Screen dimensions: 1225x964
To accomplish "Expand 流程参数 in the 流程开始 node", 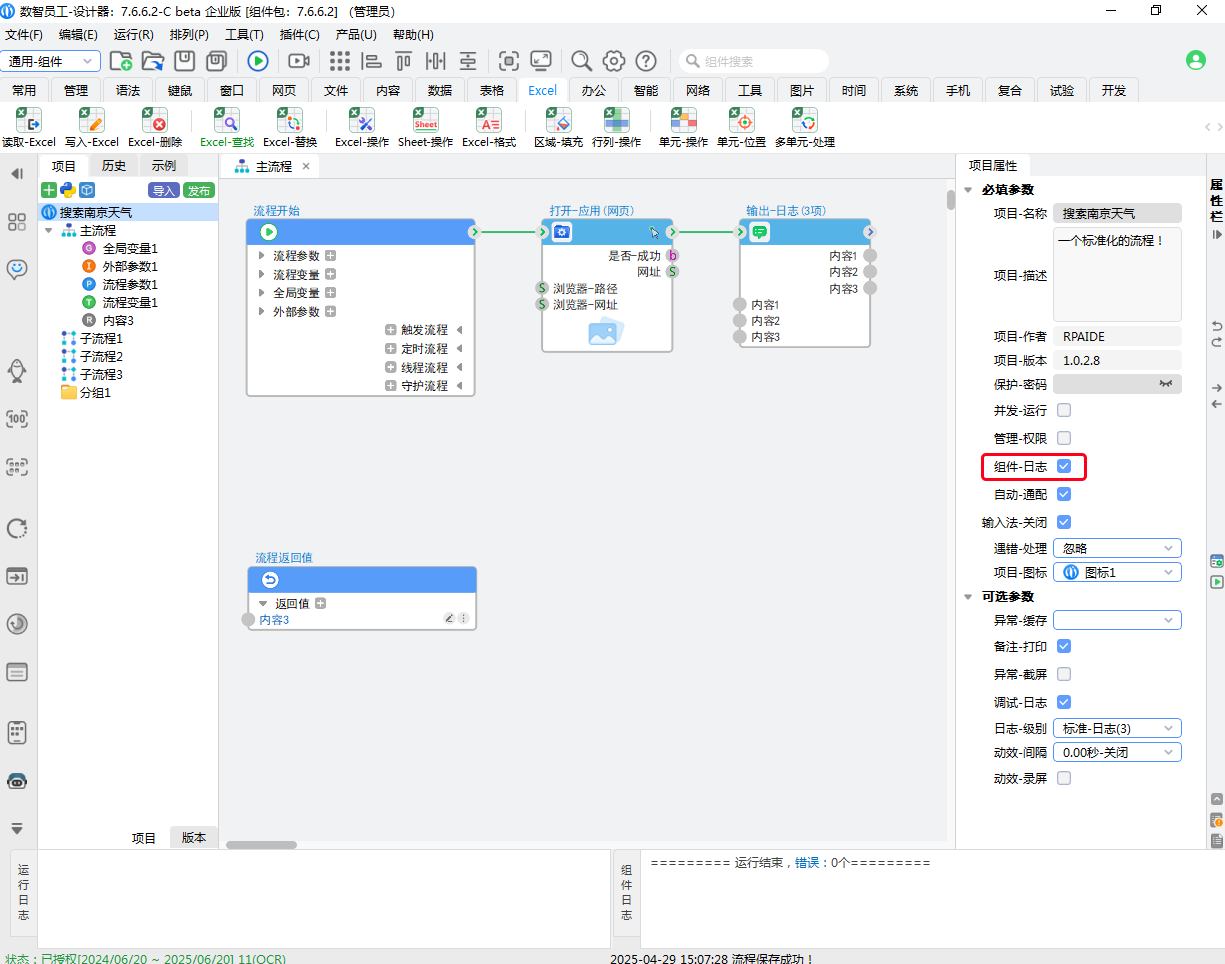I will [x=263, y=256].
